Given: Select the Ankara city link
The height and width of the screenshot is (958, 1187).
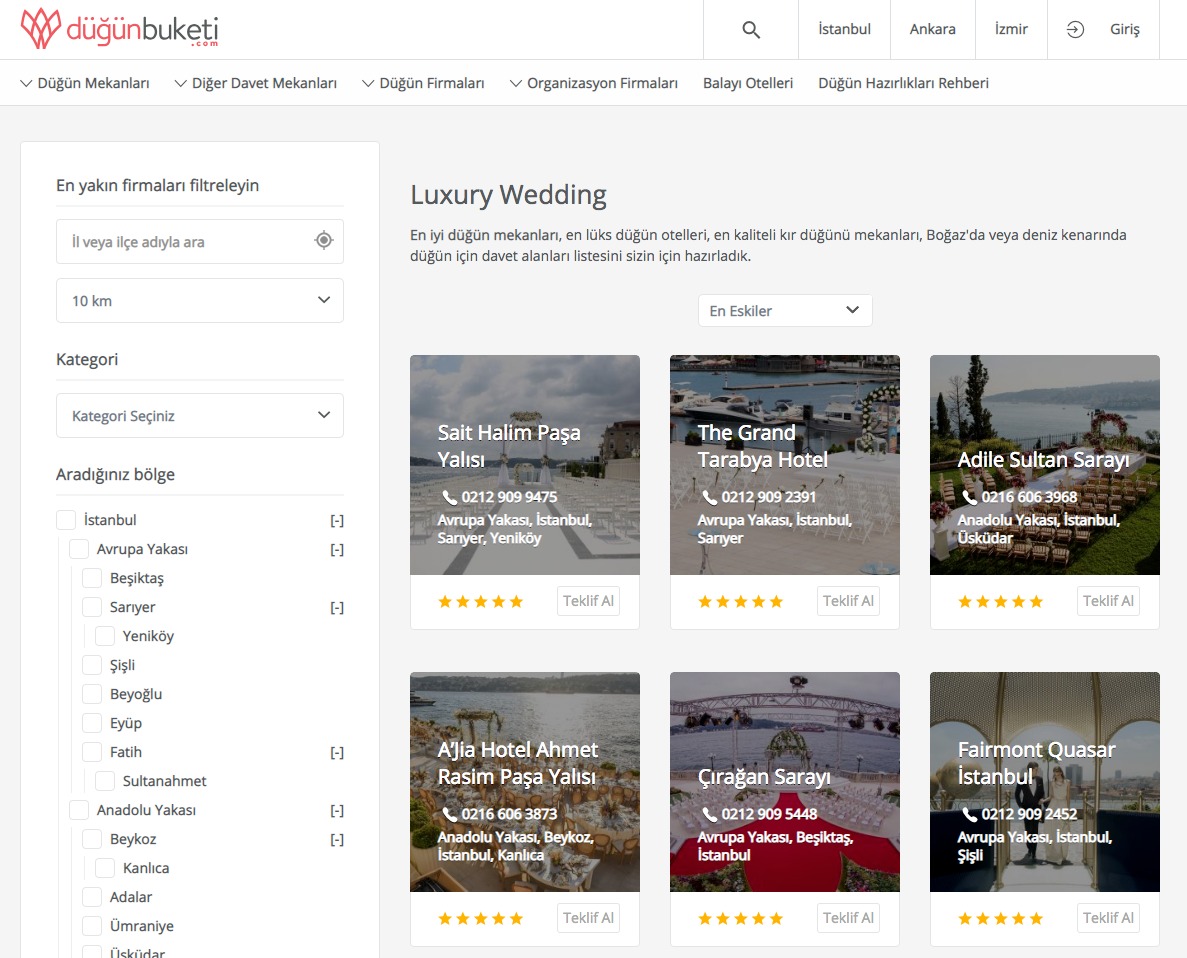Looking at the screenshot, I should click(933, 30).
